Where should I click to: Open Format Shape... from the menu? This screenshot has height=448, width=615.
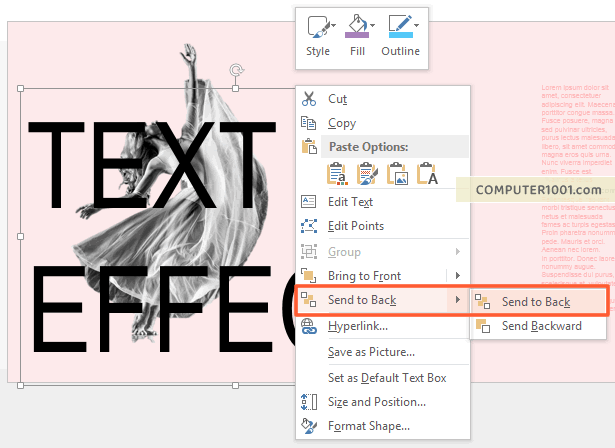368,426
